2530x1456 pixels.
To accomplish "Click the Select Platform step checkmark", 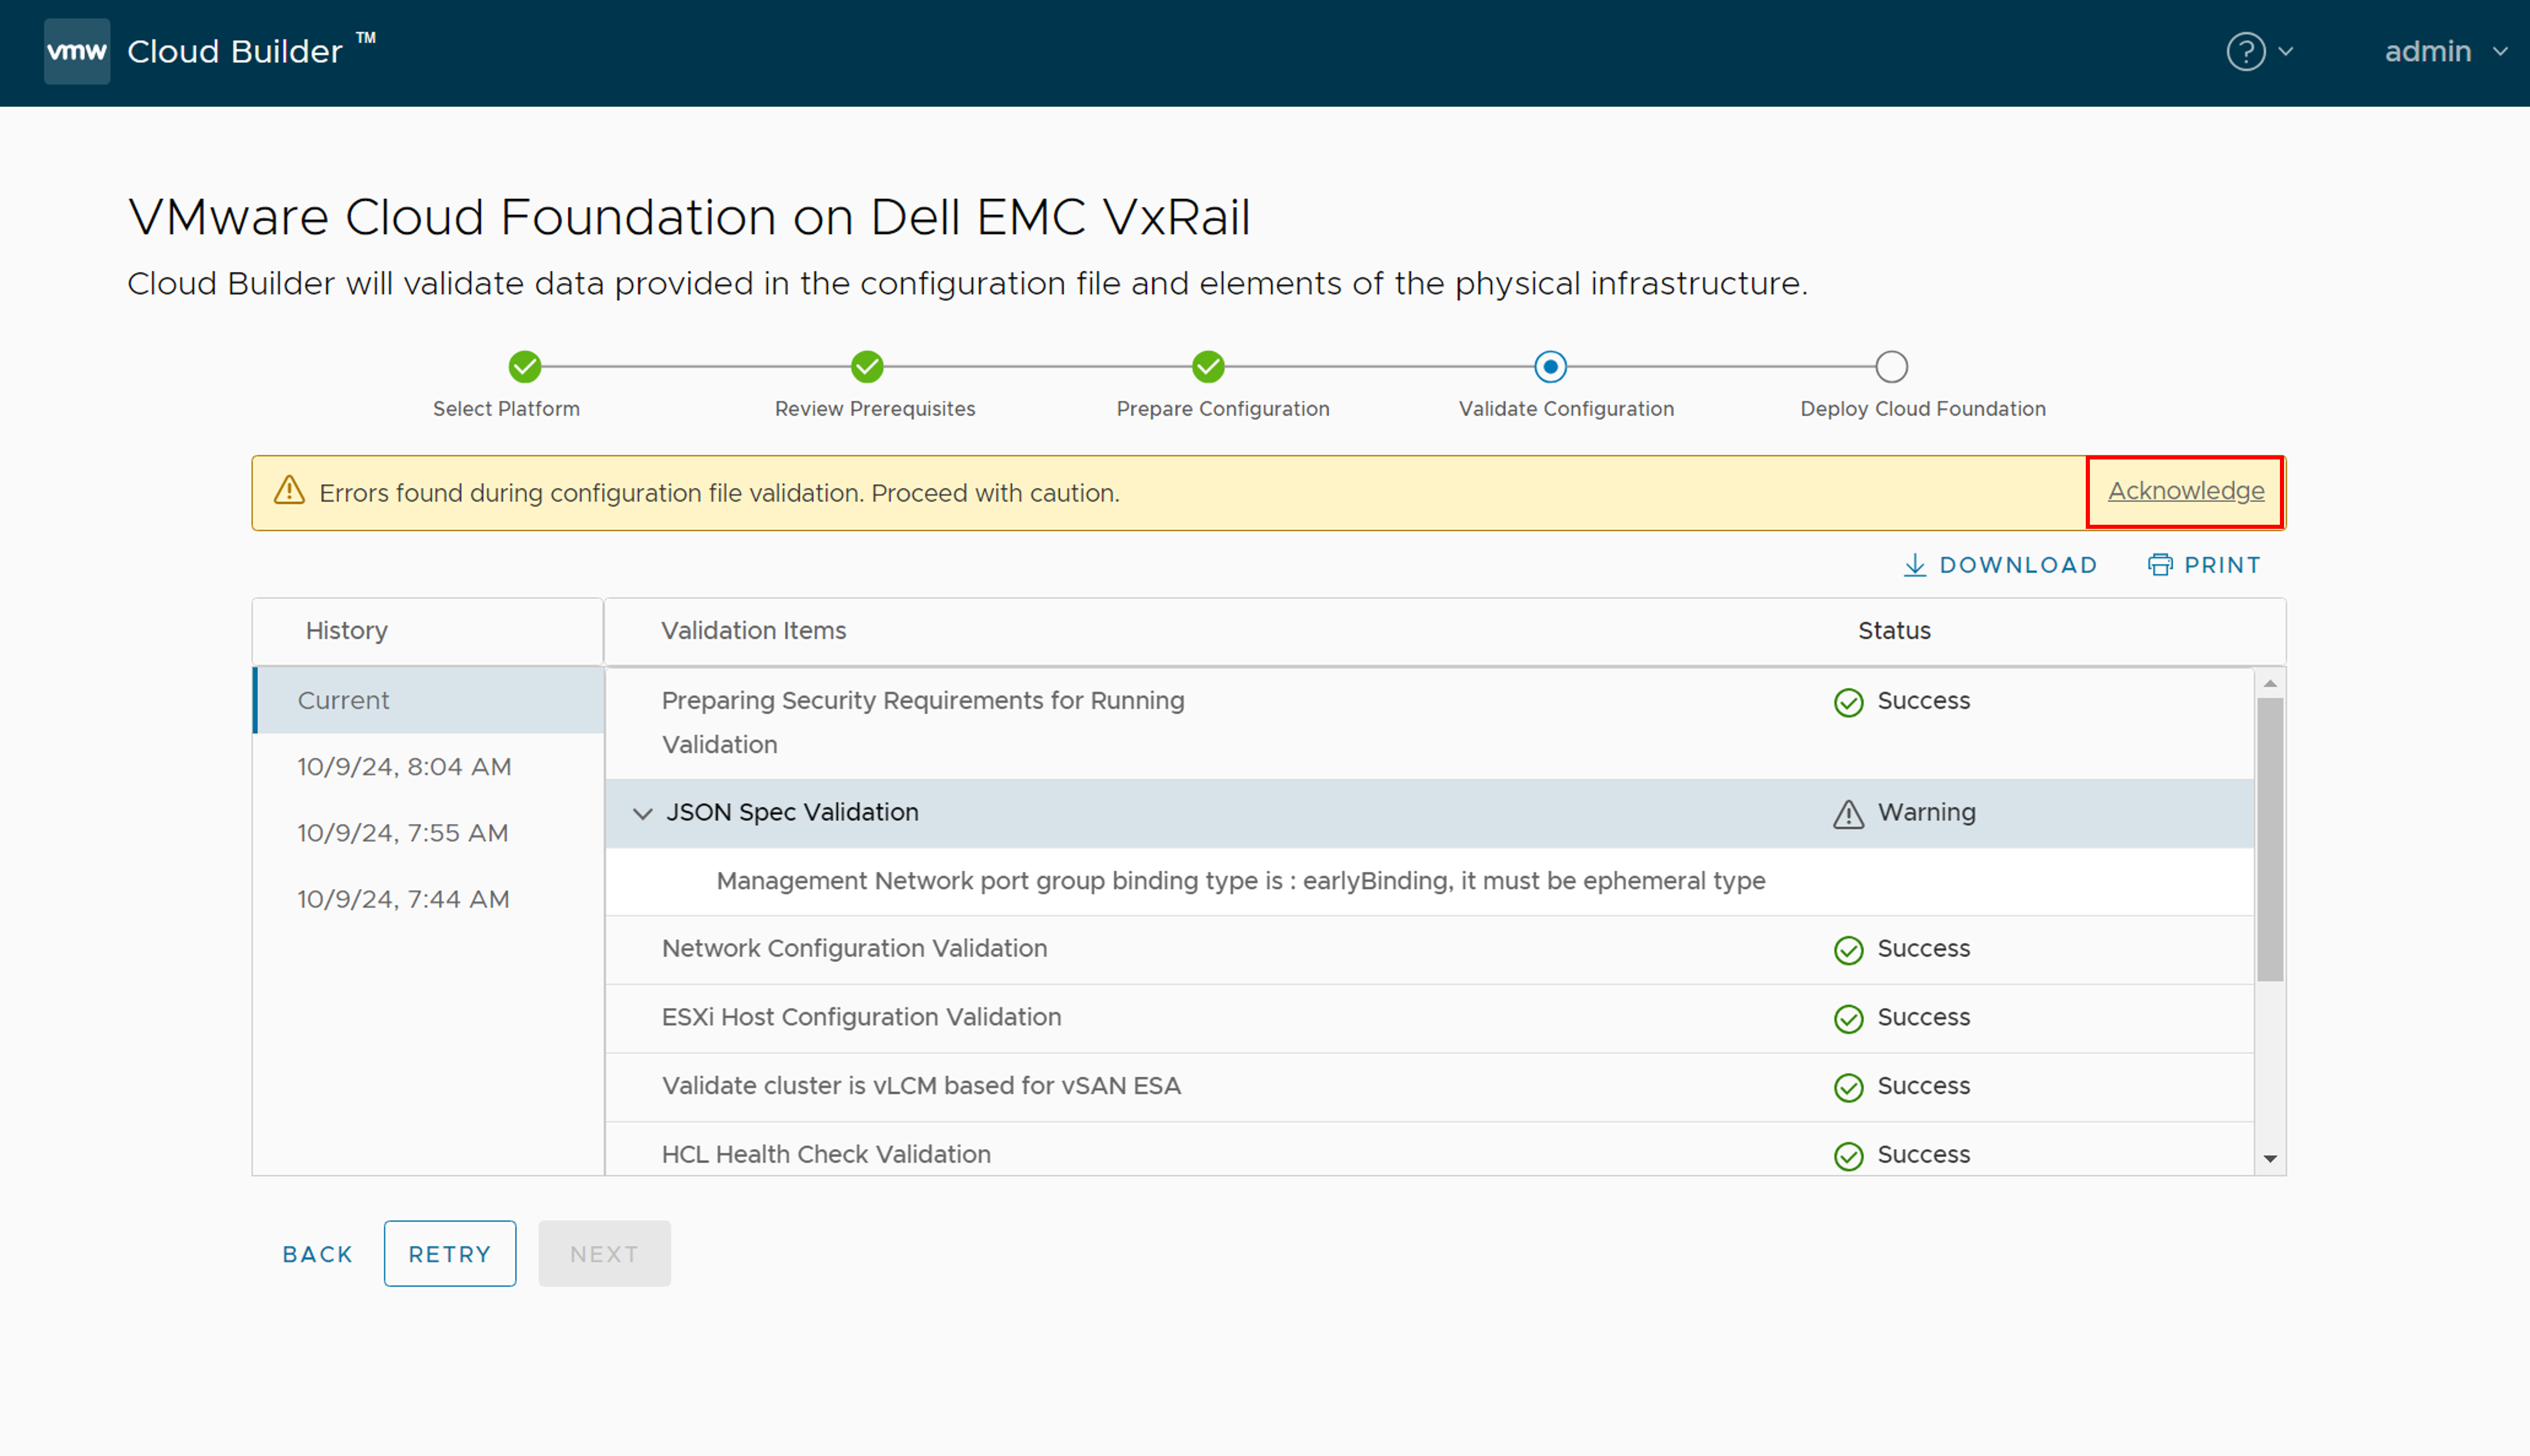I will [x=525, y=367].
